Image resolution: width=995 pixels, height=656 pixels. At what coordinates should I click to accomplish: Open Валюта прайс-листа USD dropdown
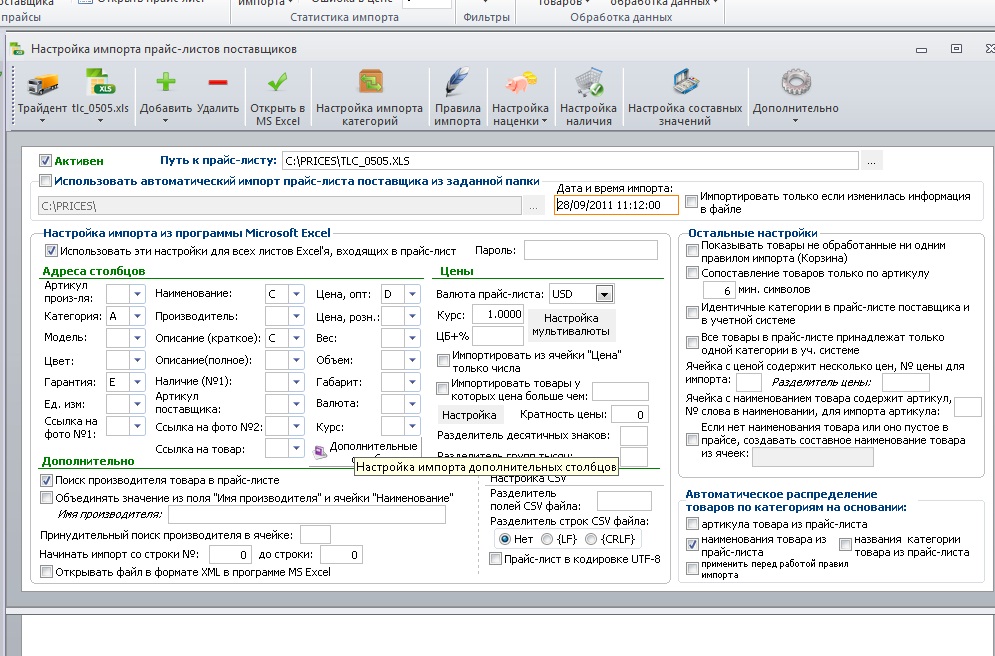click(604, 294)
